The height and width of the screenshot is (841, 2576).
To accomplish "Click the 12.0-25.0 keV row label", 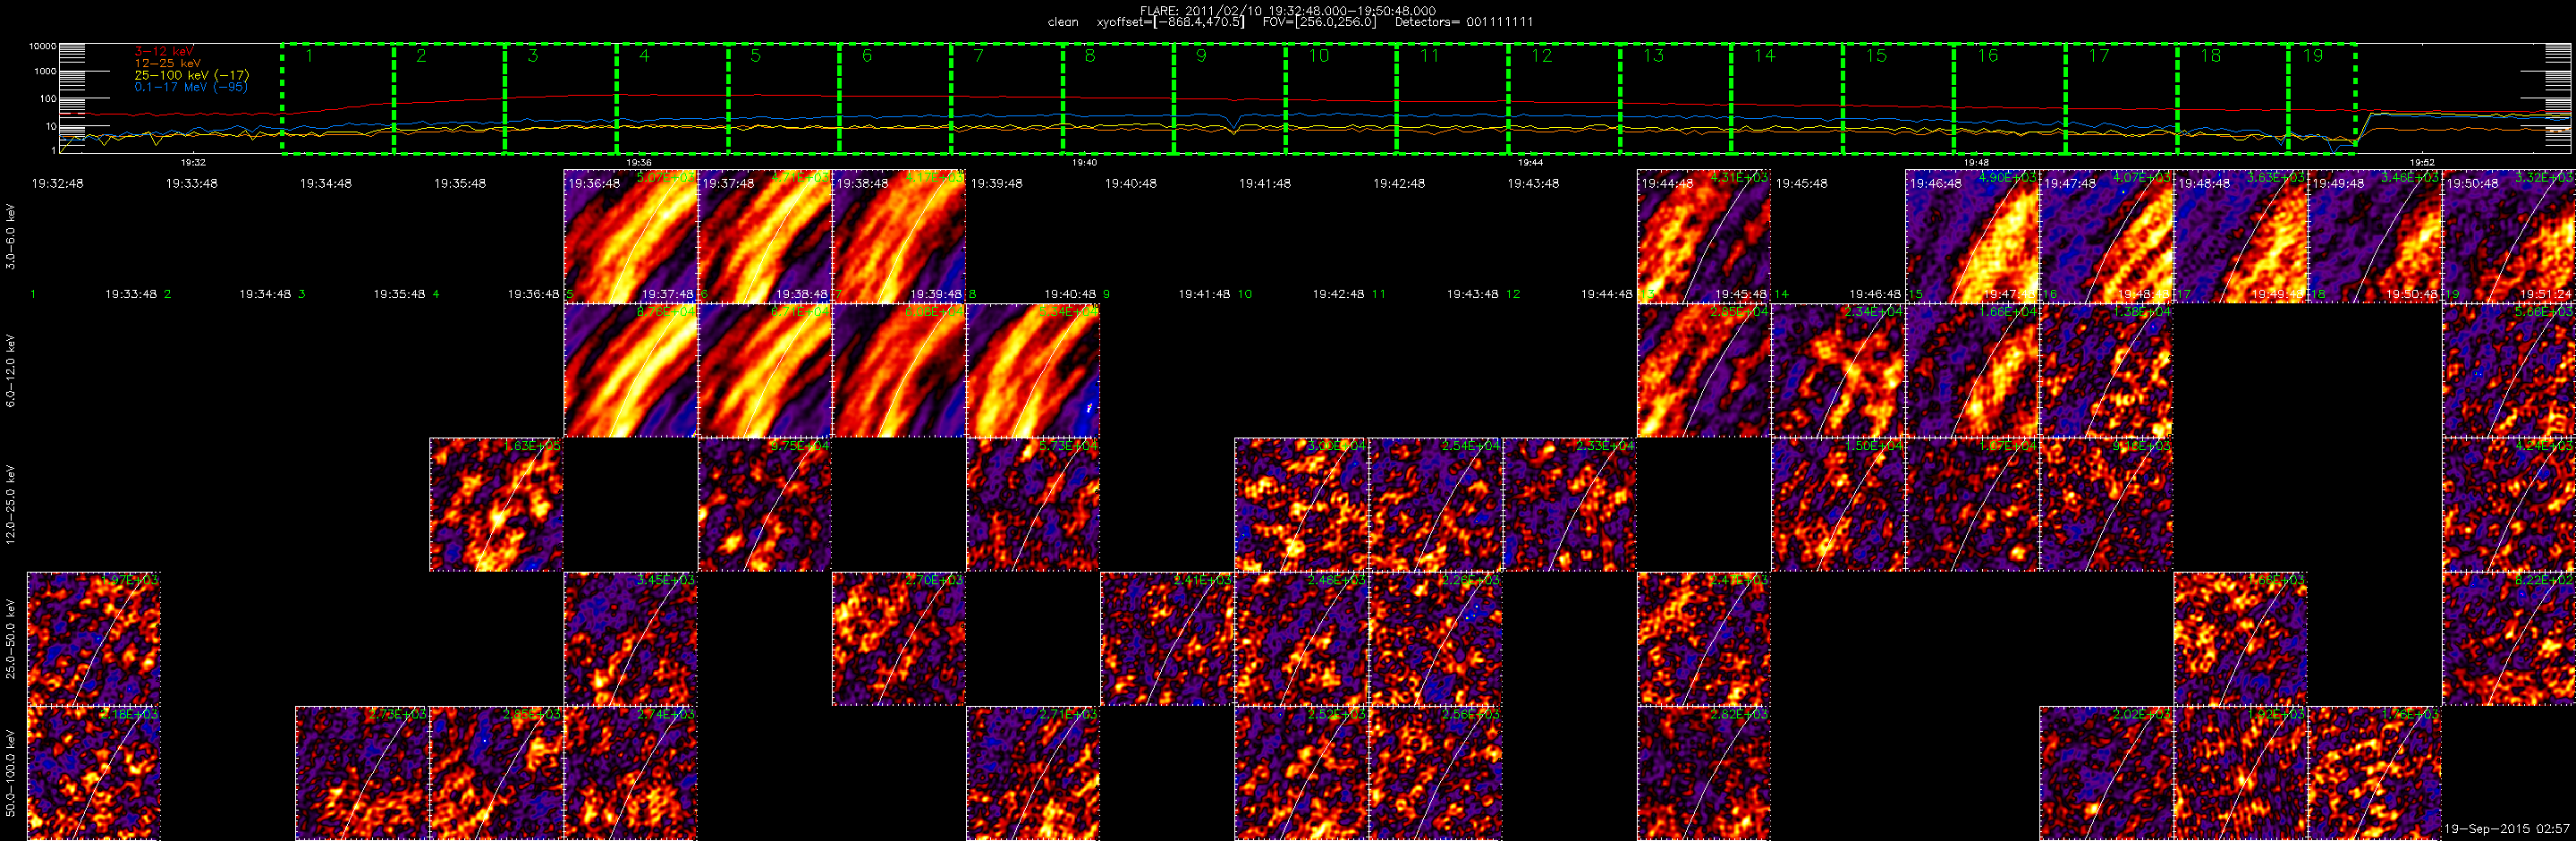I will point(10,504).
